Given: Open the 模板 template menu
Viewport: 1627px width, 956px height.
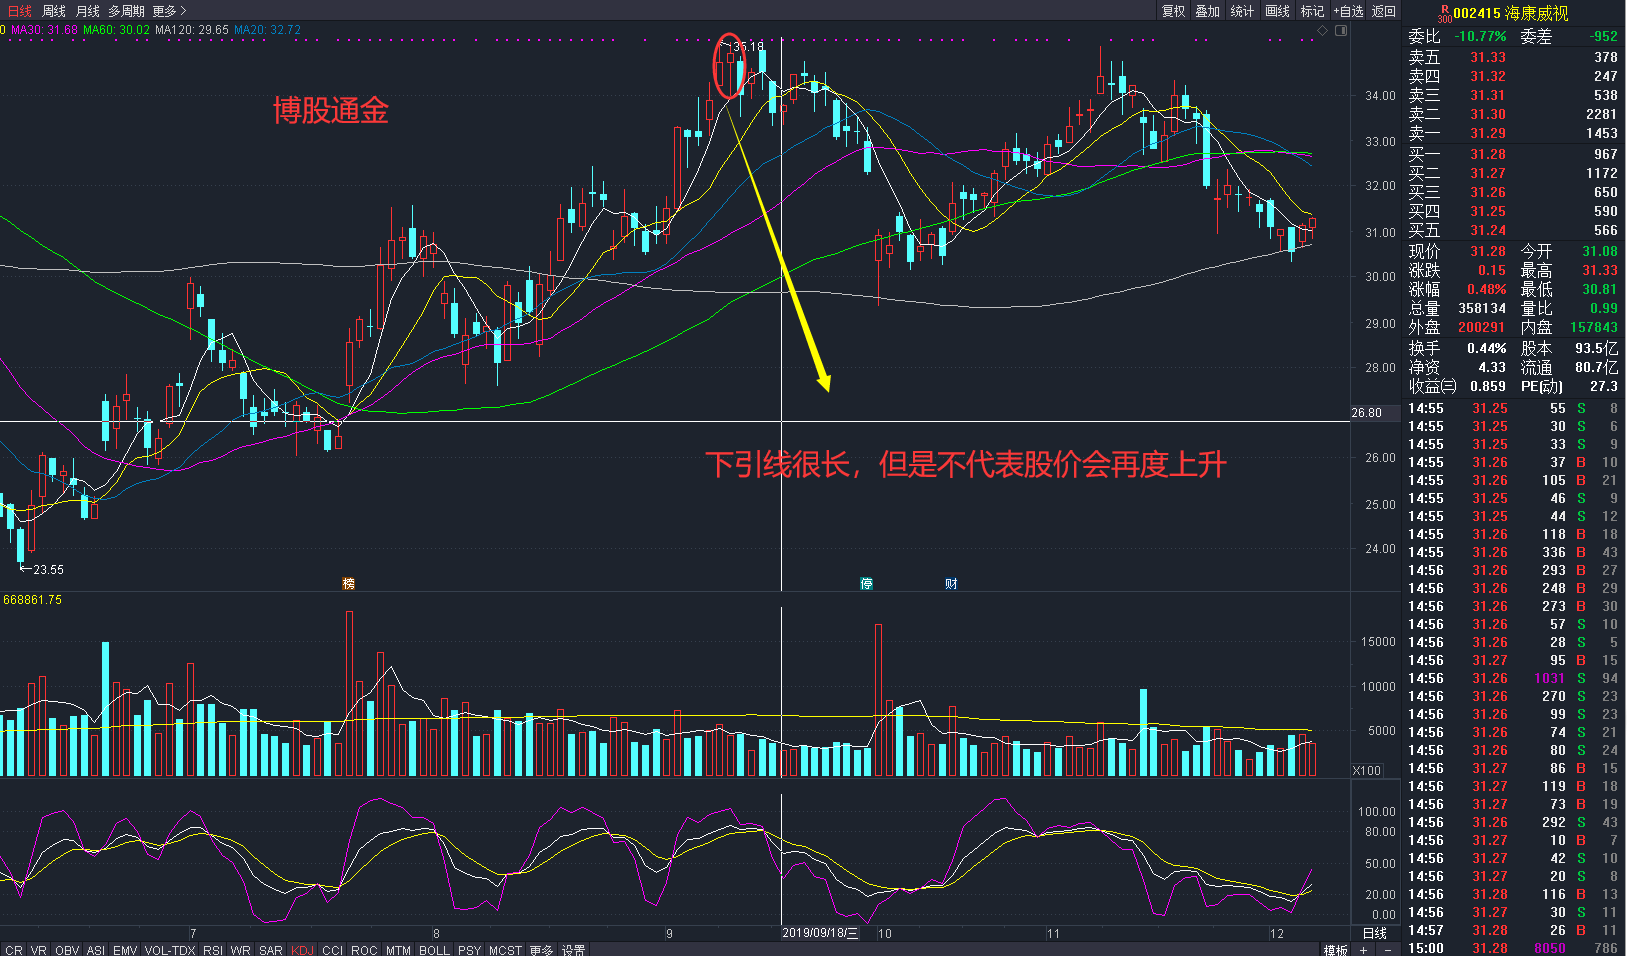Looking at the screenshot, I should point(1336,950).
